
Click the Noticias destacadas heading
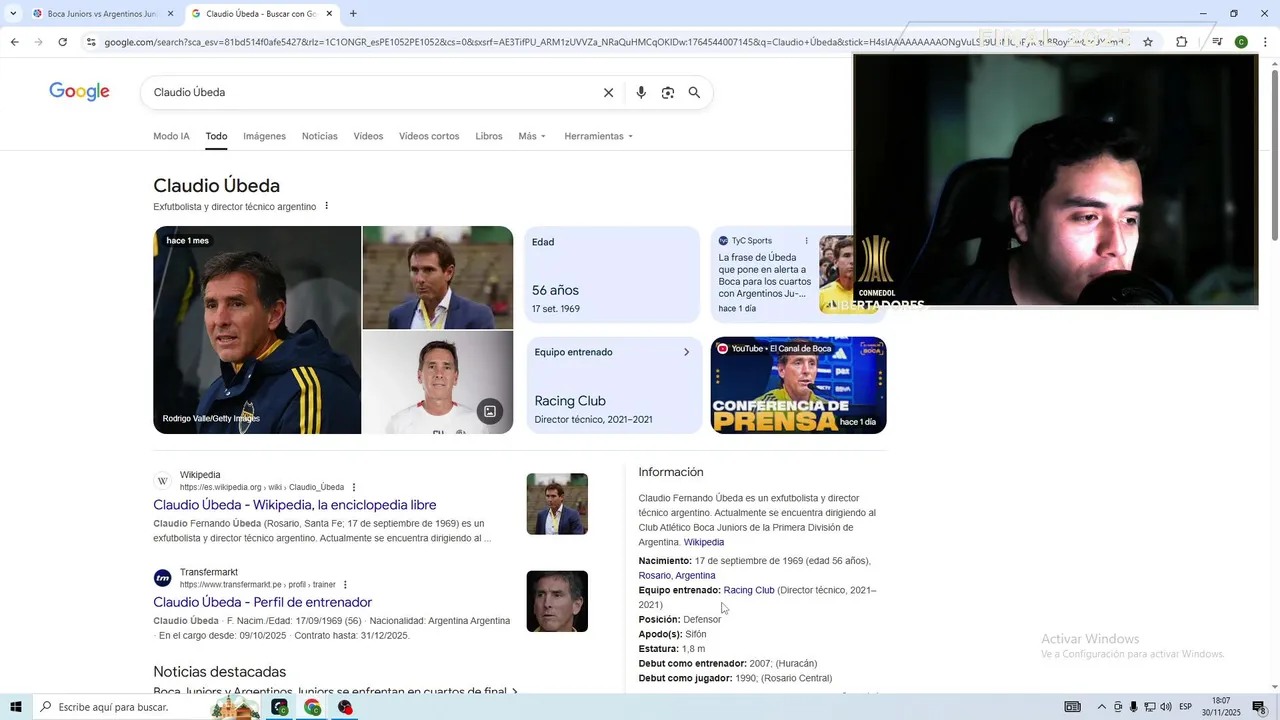point(219,672)
